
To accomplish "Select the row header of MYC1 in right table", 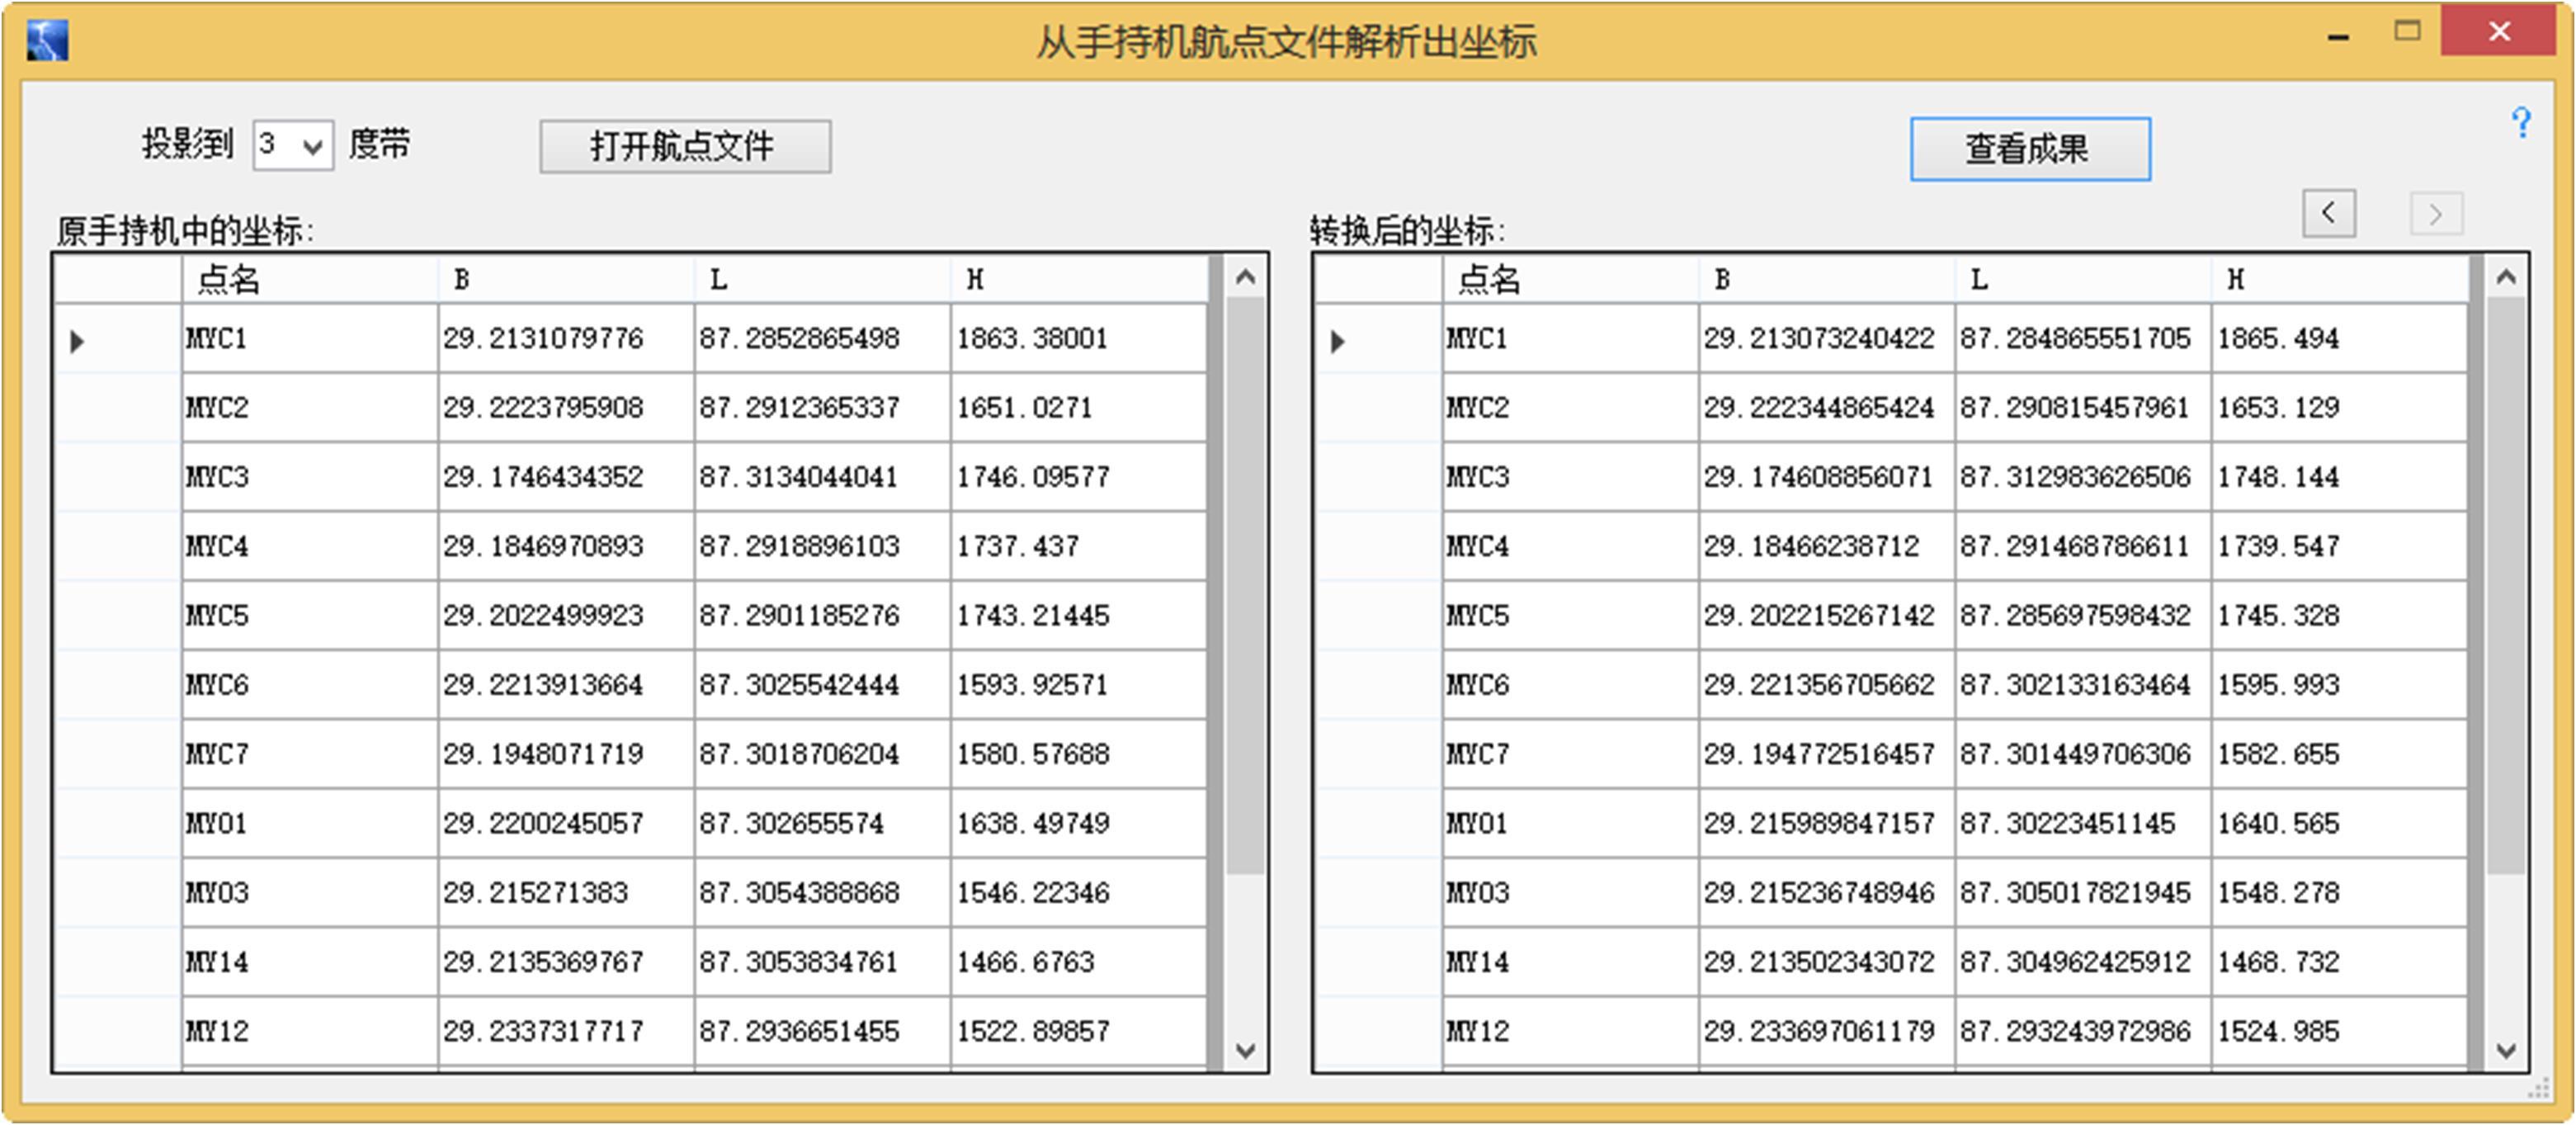I will pyautogui.click(x=1379, y=339).
